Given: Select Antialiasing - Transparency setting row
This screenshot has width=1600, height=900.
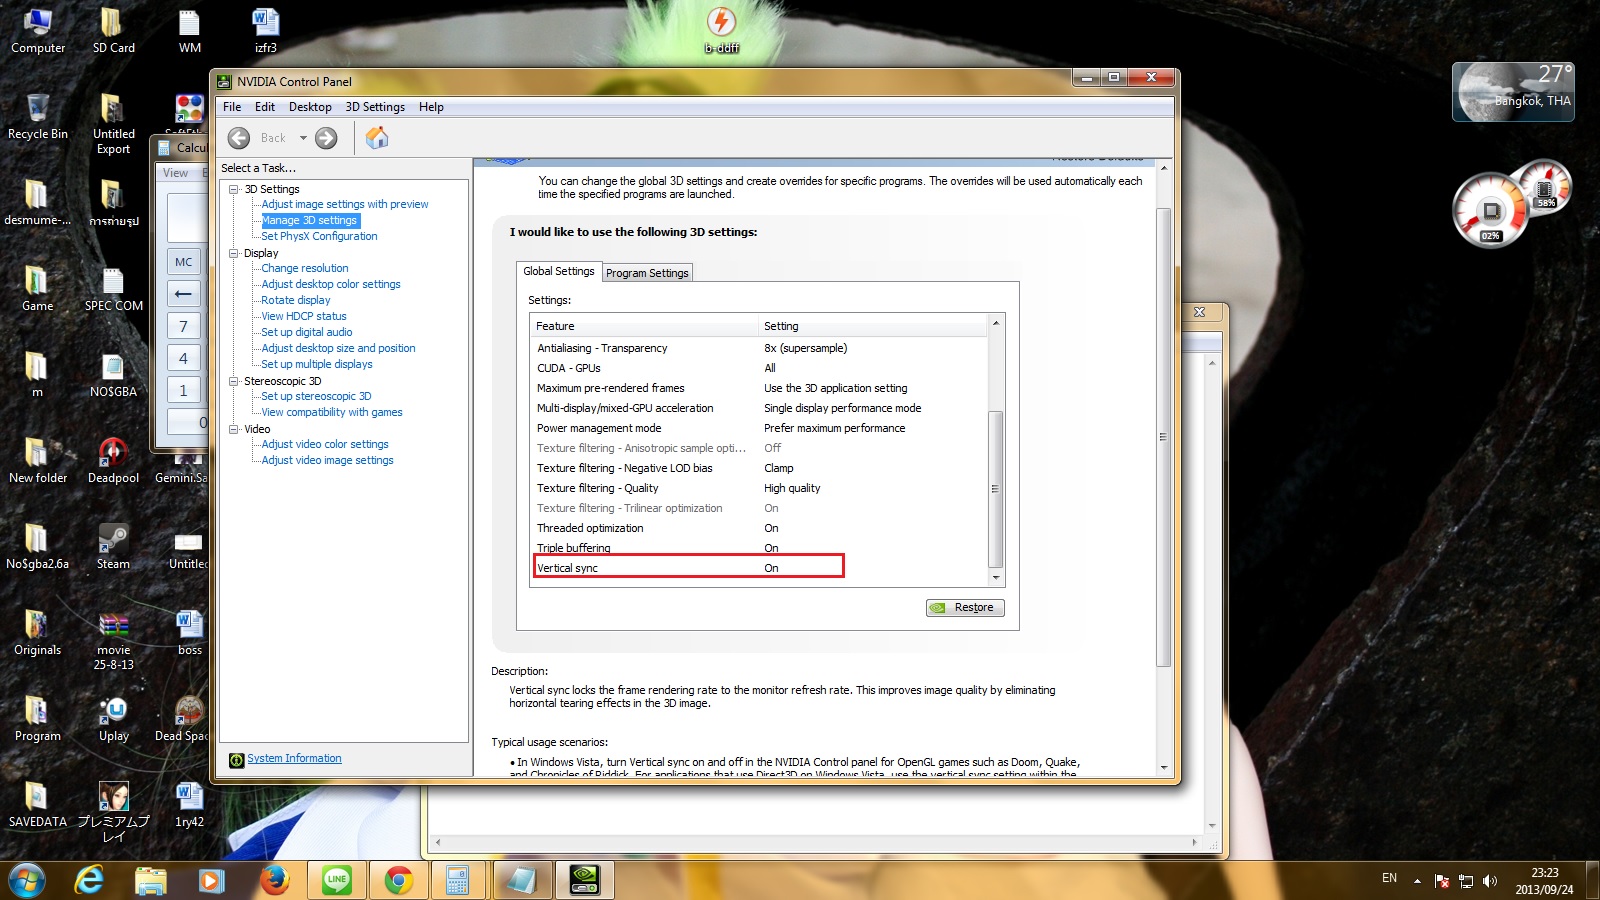Looking at the screenshot, I should [x=760, y=348].
